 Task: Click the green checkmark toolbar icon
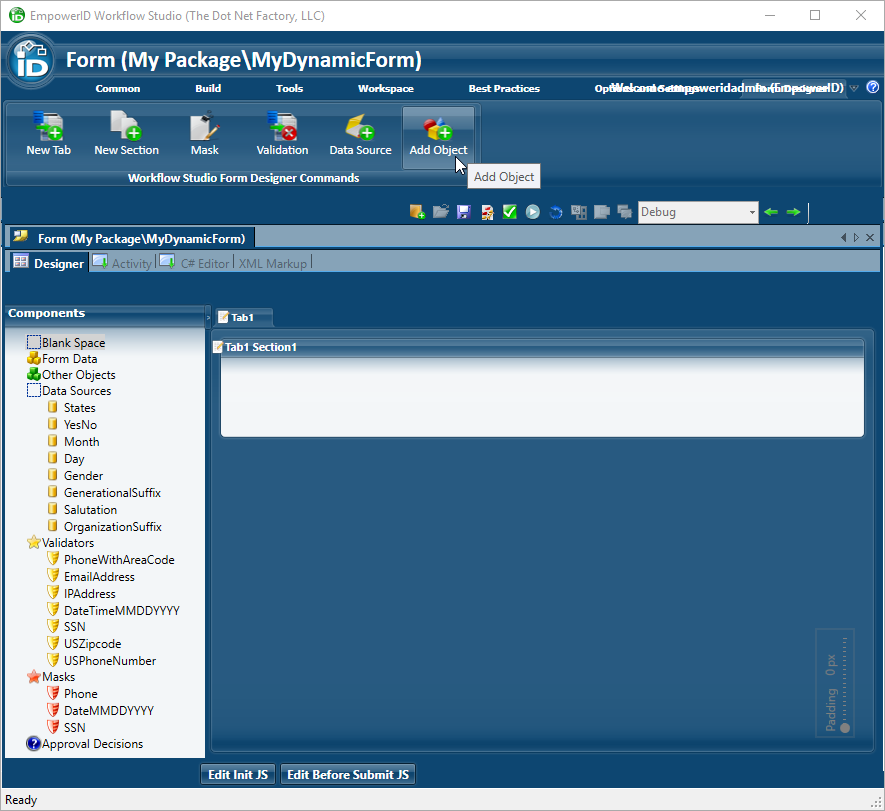(x=510, y=212)
